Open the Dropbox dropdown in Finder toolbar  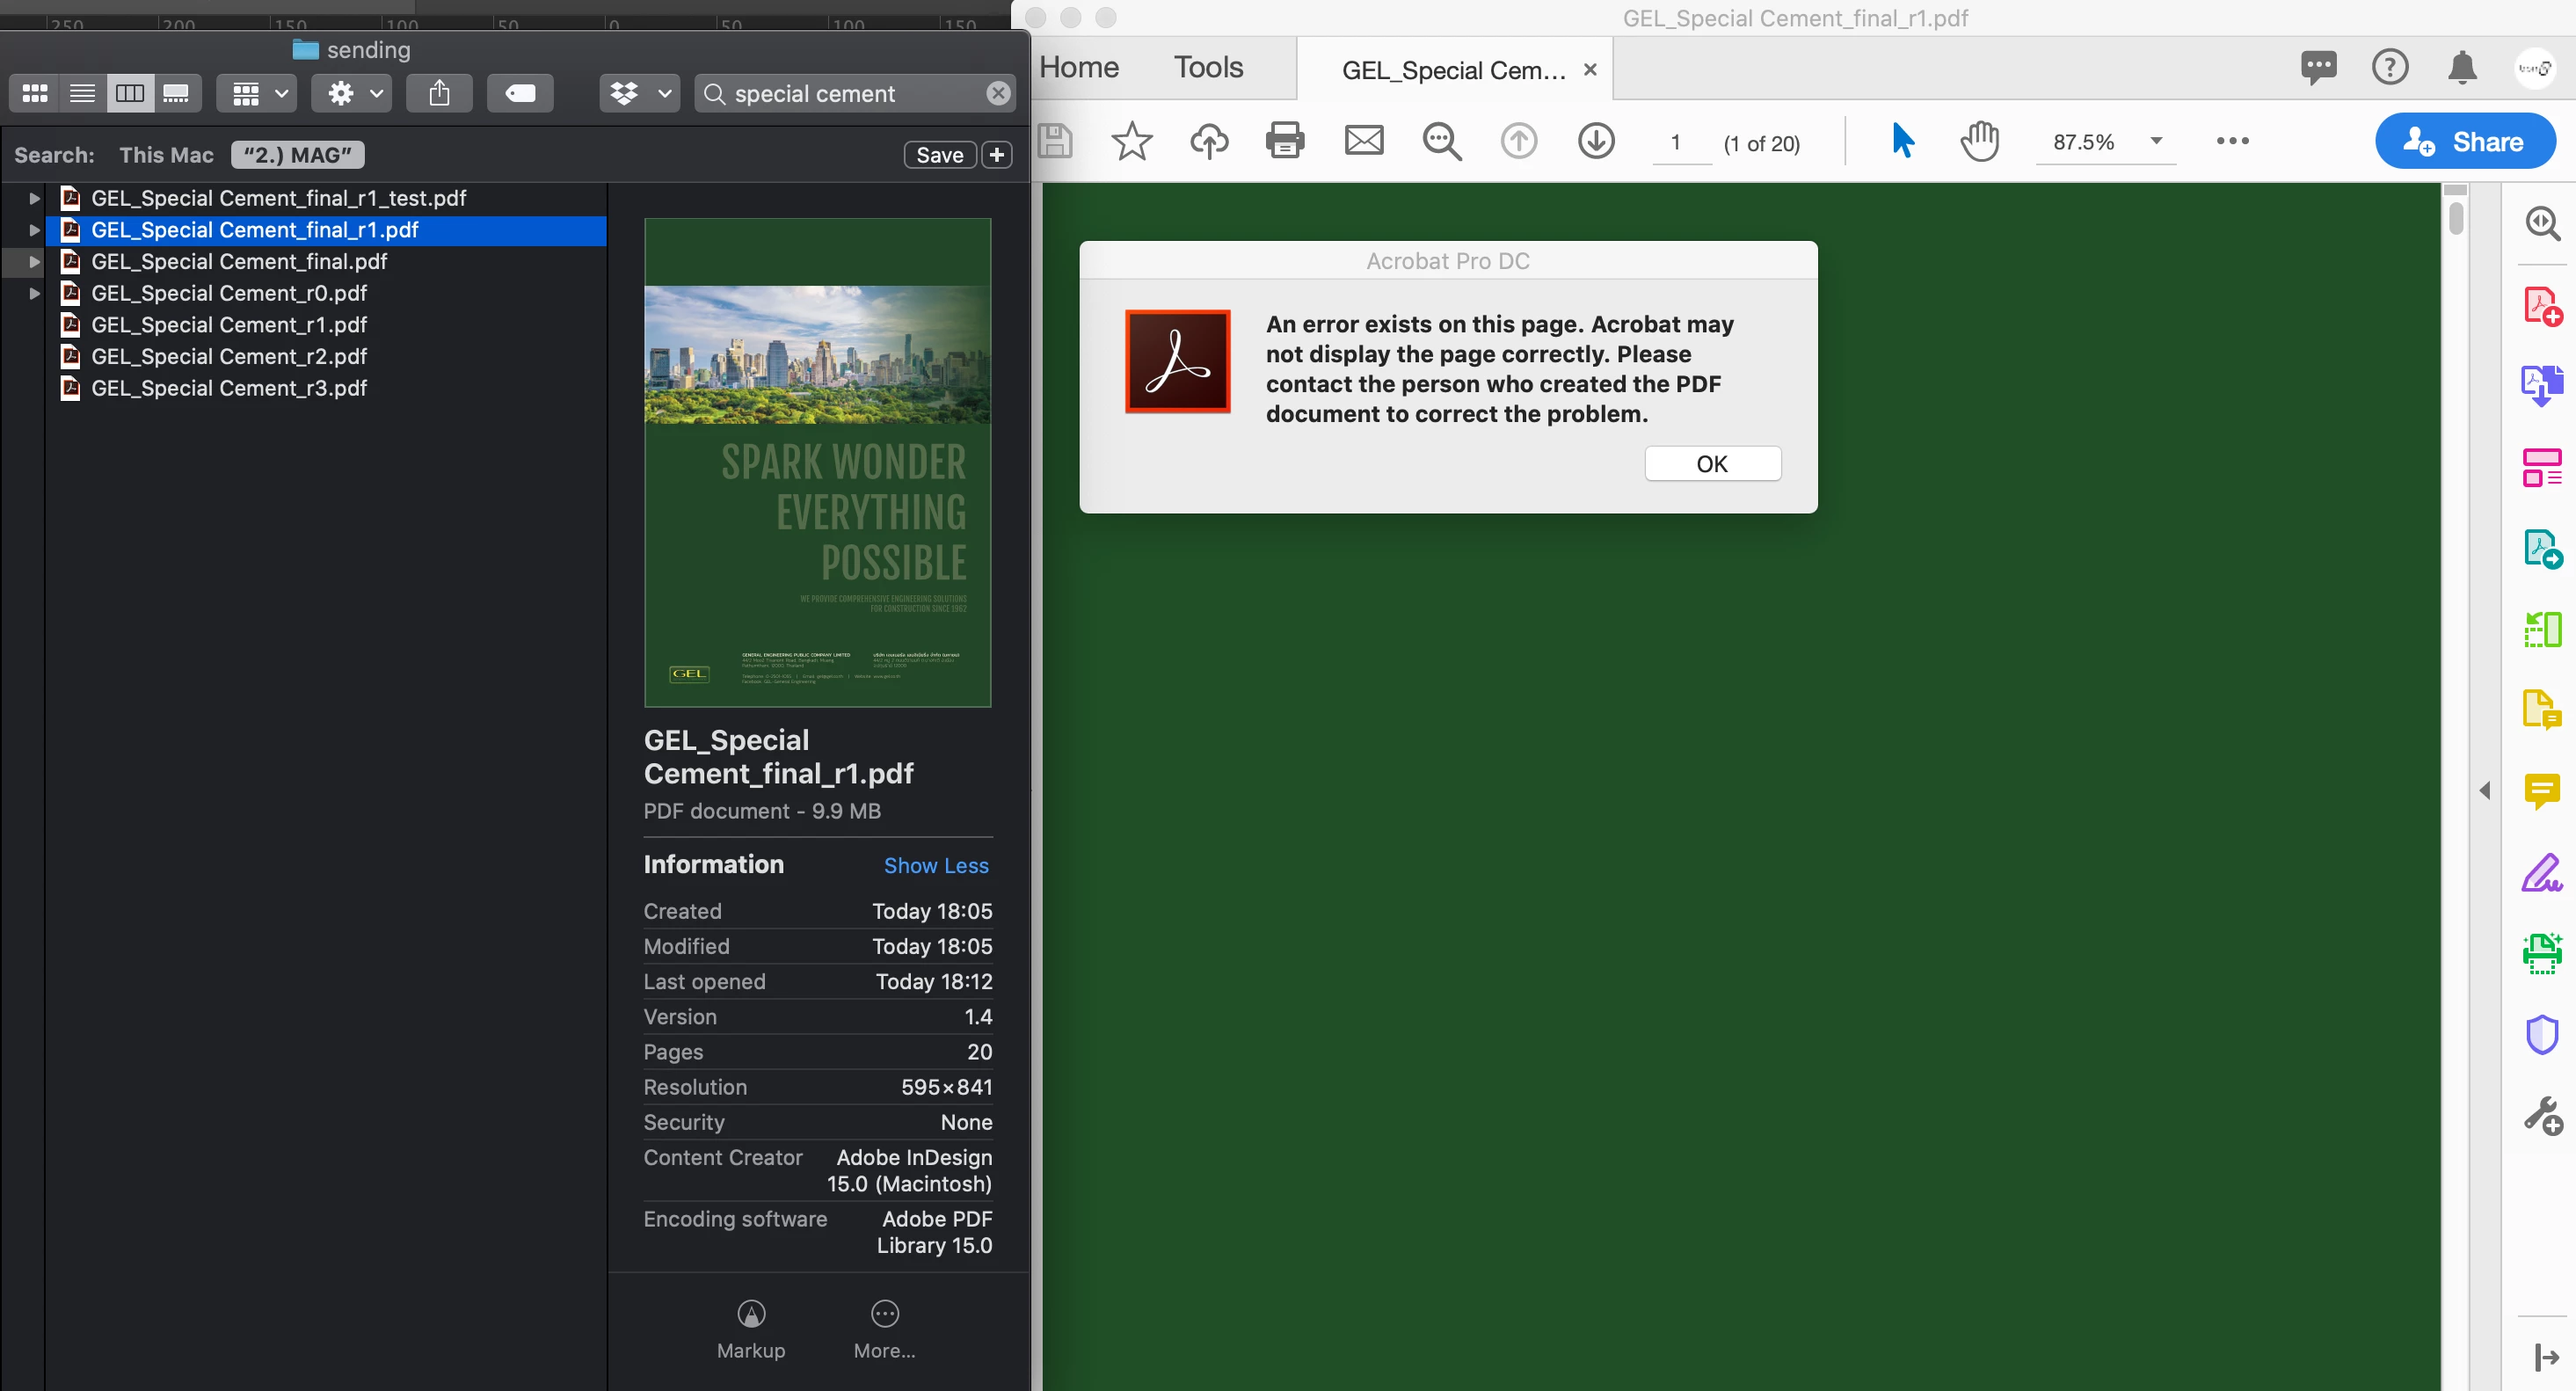[x=640, y=94]
